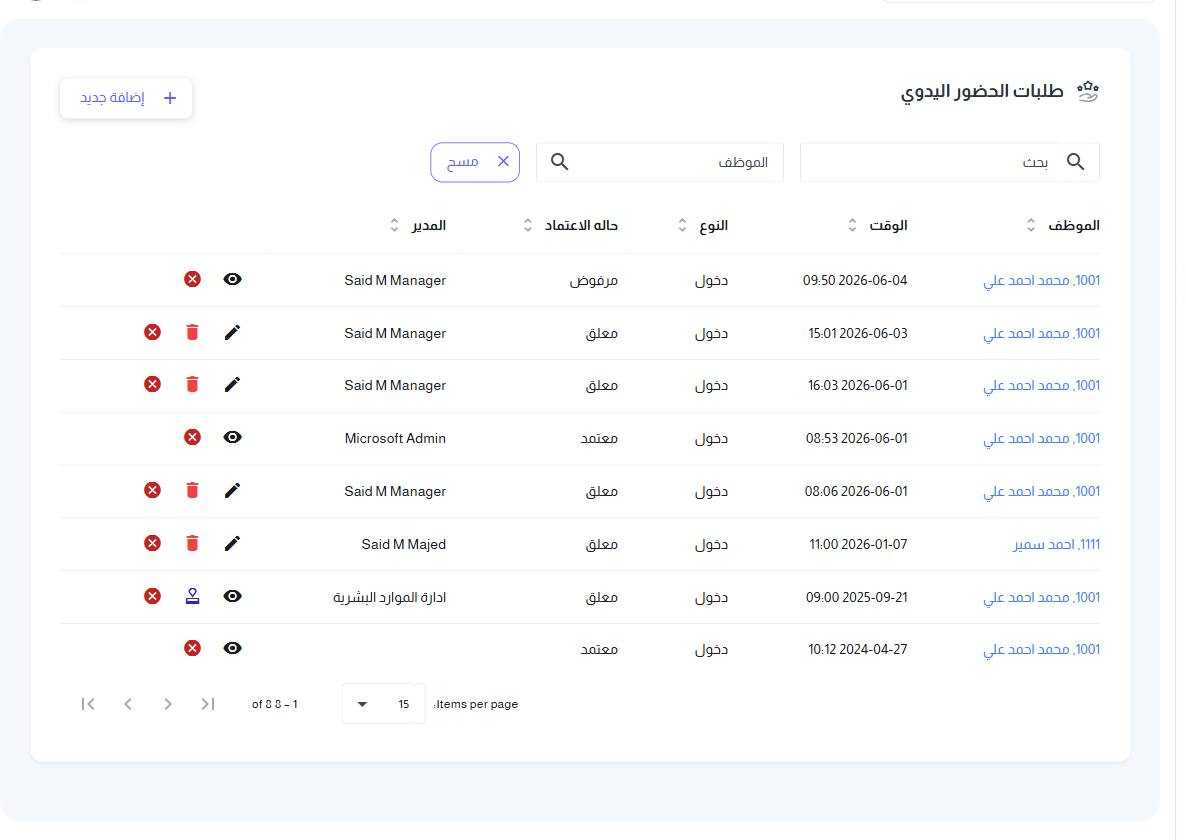Click red X on 16:03 2026-06-01 row
1186x840 pixels.
[x=152, y=384]
